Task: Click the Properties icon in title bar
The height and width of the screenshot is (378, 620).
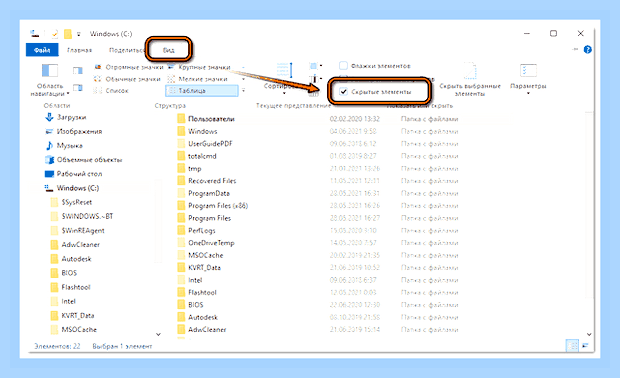Action: click(x=54, y=34)
